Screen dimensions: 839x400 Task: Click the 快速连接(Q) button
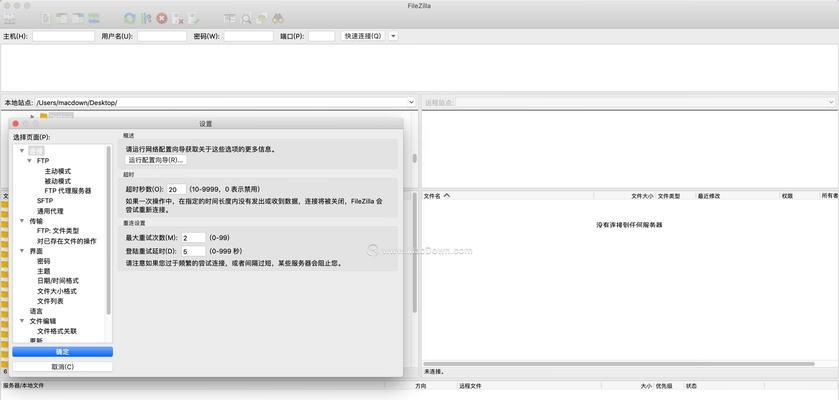point(363,36)
